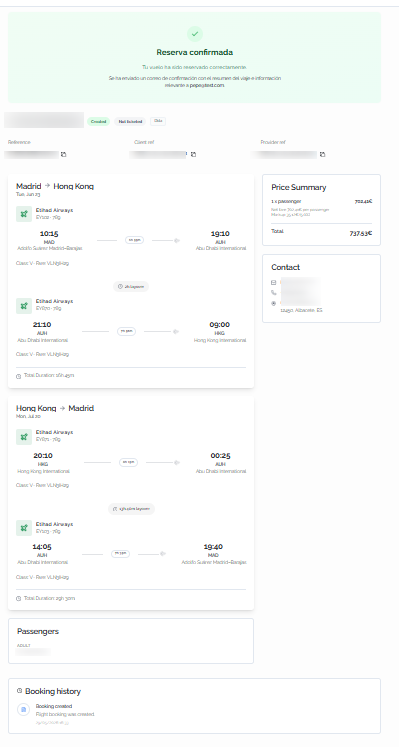Click the flight duration pill on the Abu Dhabi–Hong Kong leg
The height and width of the screenshot is (747, 399).
click(x=126, y=331)
